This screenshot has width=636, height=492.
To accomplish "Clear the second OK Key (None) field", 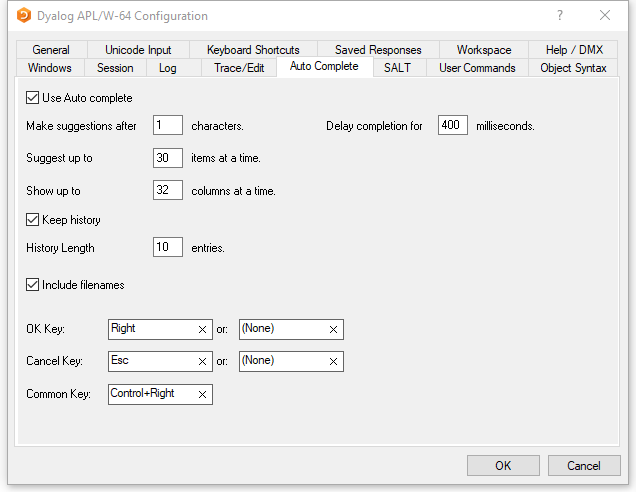I will (333, 329).
